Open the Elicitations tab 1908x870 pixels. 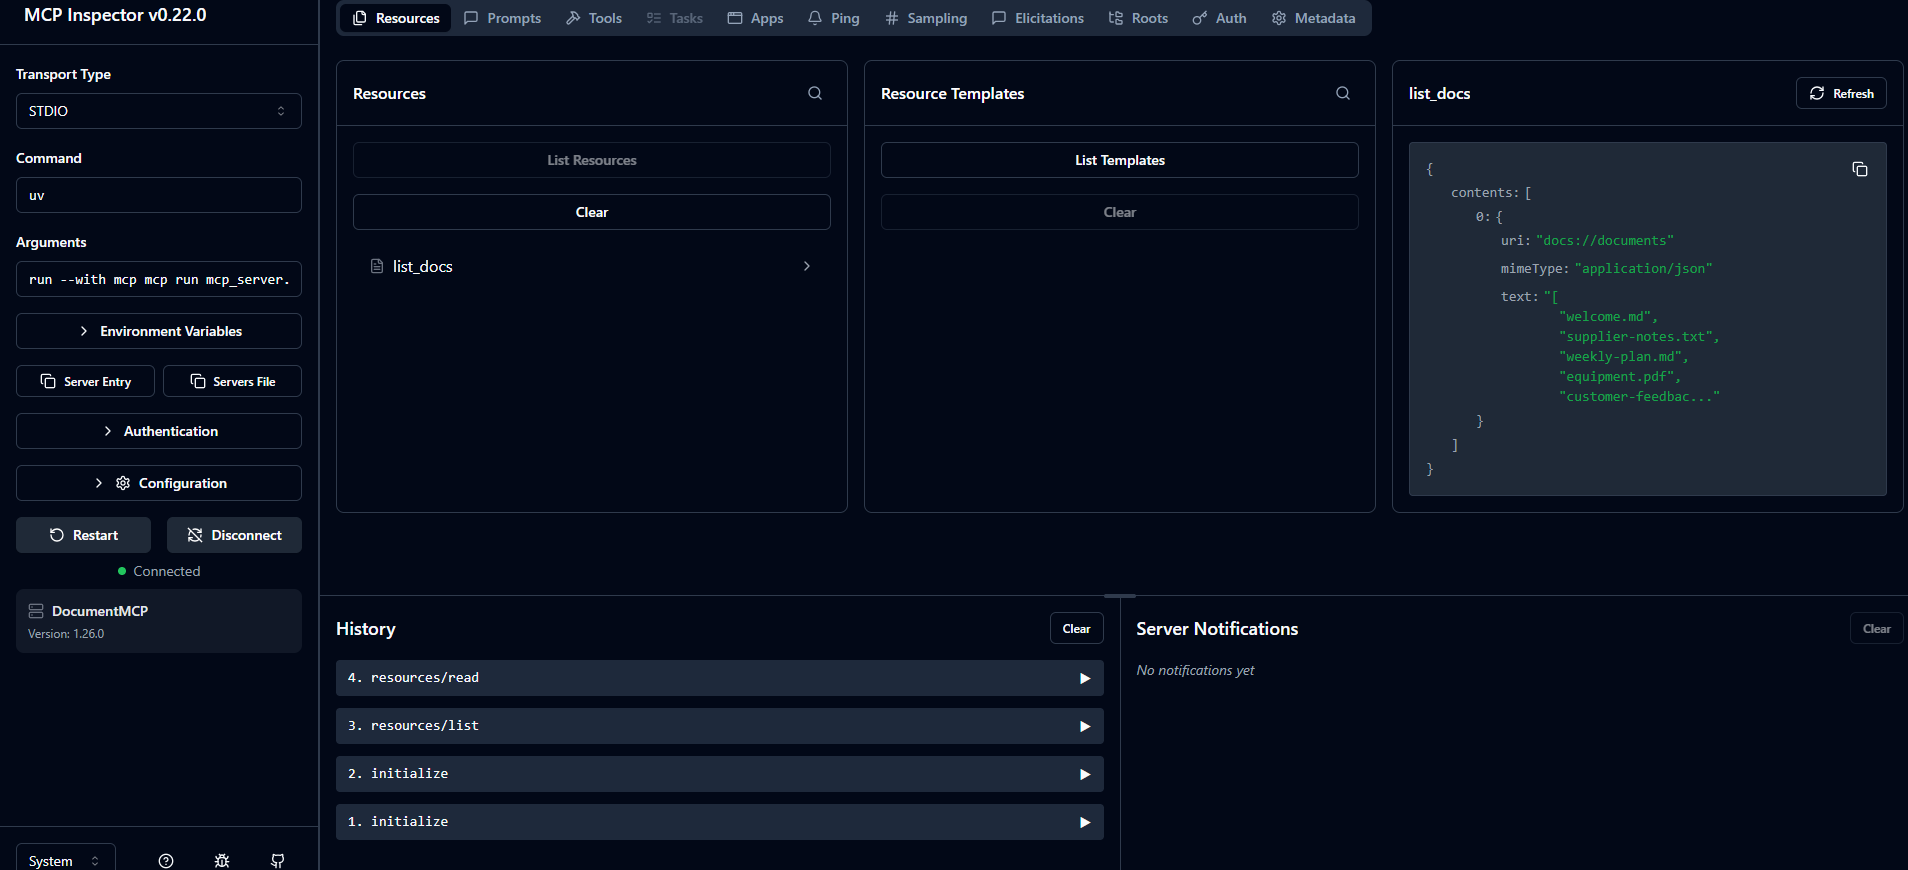pos(1037,18)
